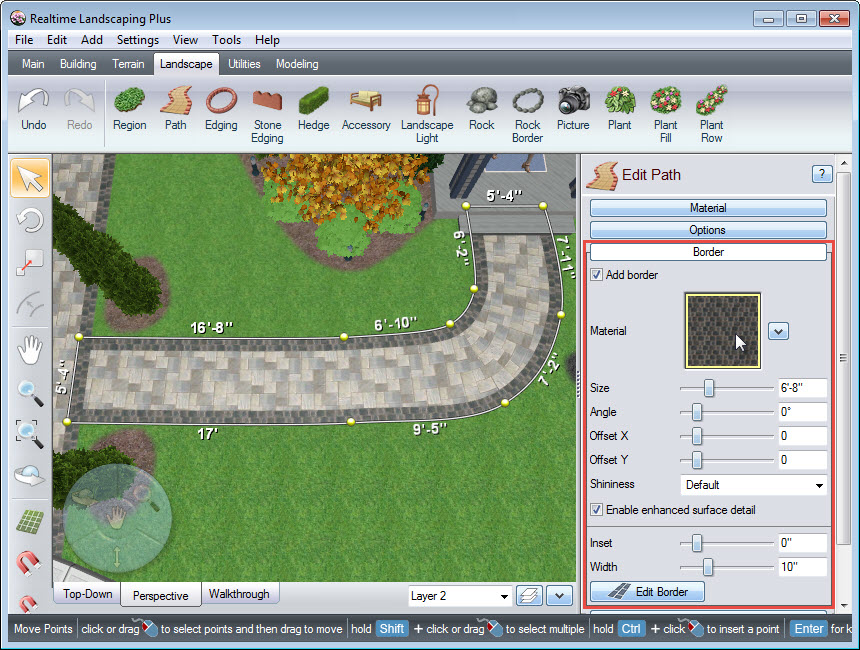Select the zoom extents tool
This screenshot has height=650, width=860.
(29, 434)
